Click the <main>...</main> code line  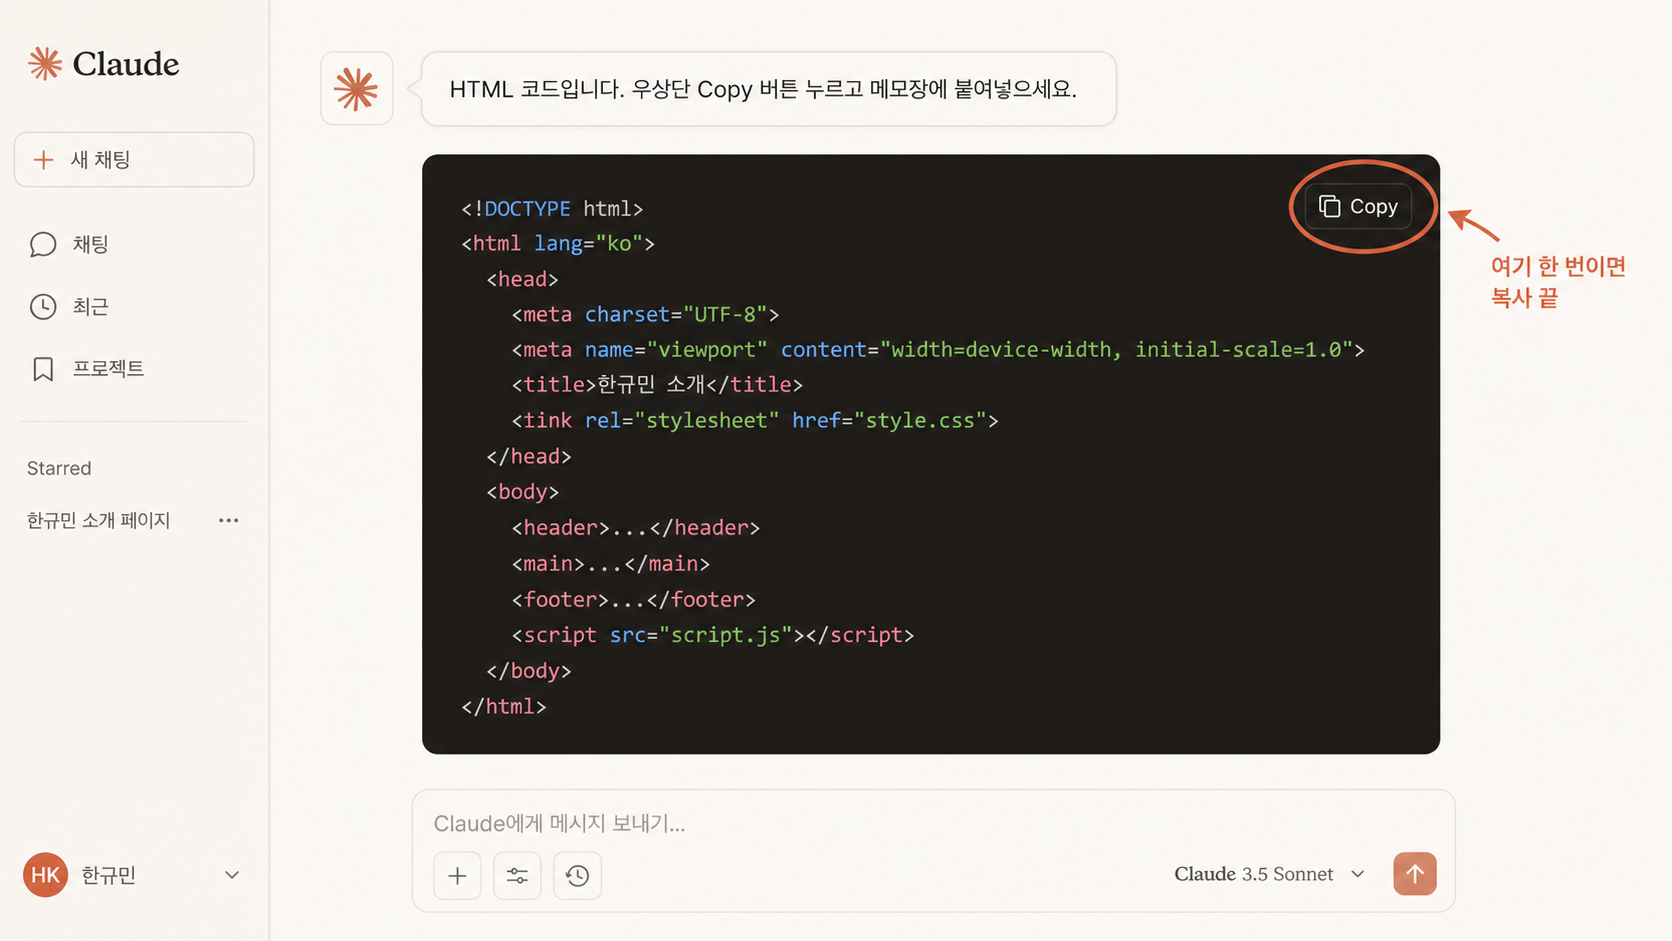coord(611,563)
